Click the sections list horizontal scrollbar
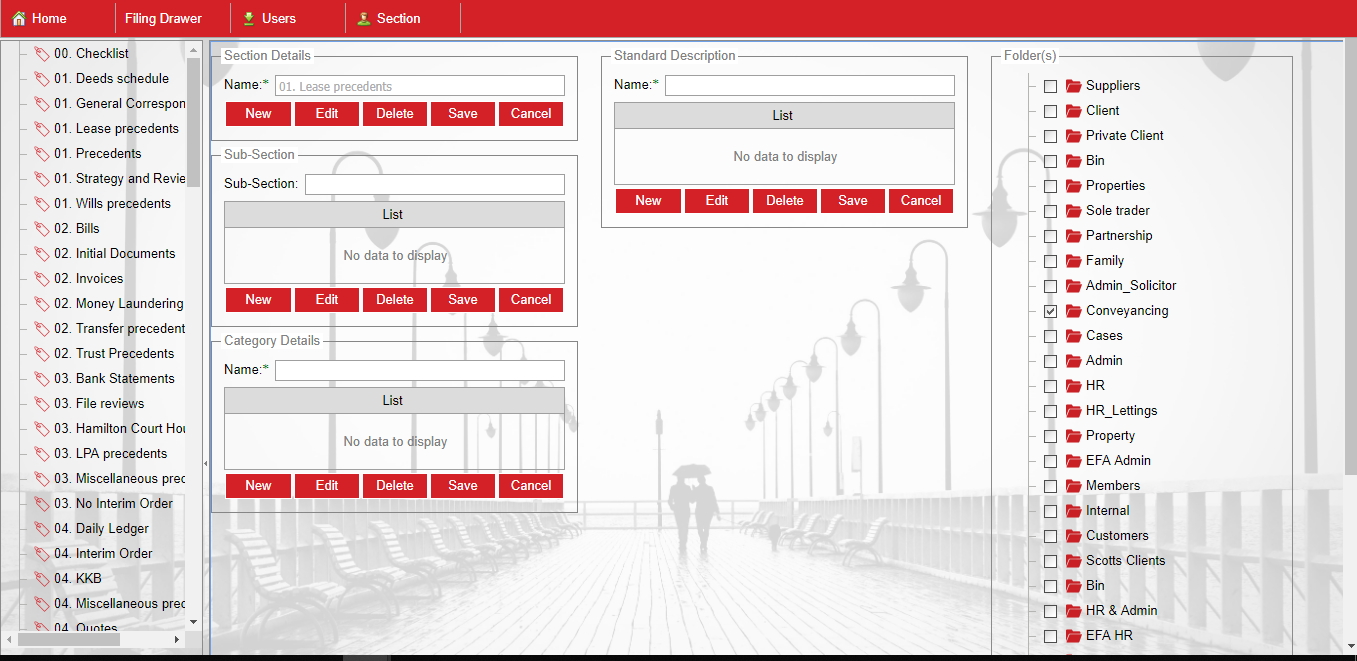1357x661 pixels. (69, 639)
